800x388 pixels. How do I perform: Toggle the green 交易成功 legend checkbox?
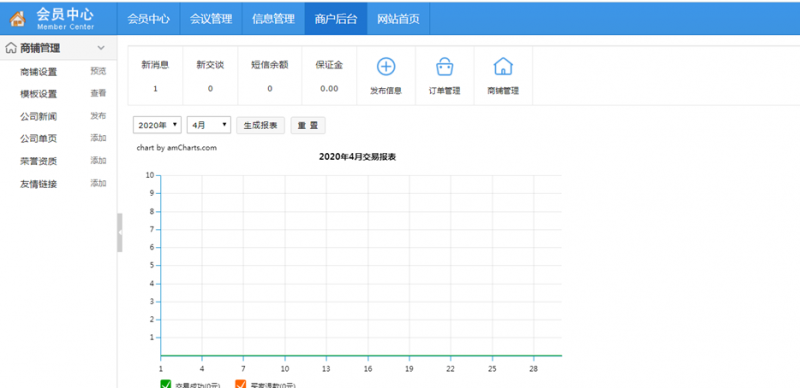pyautogui.click(x=165, y=384)
